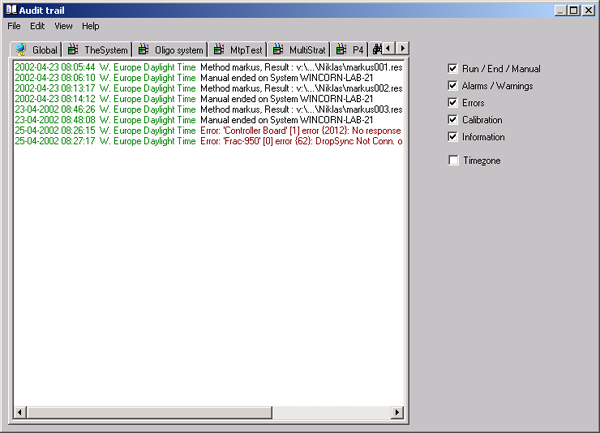Click the globe icon on Global tab

coord(20,49)
